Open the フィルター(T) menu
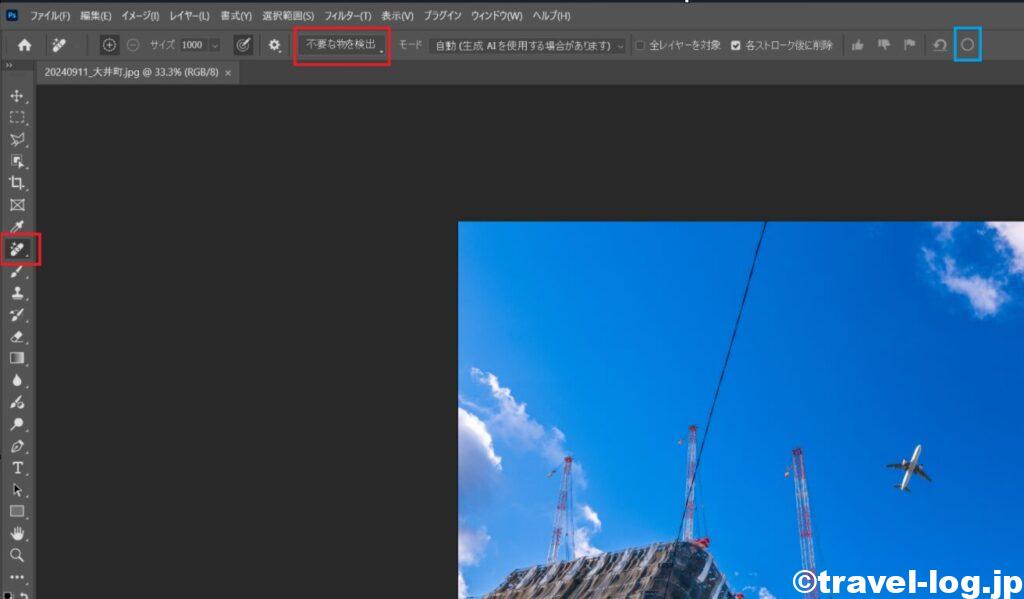The height and width of the screenshot is (599, 1024). (x=347, y=16)
